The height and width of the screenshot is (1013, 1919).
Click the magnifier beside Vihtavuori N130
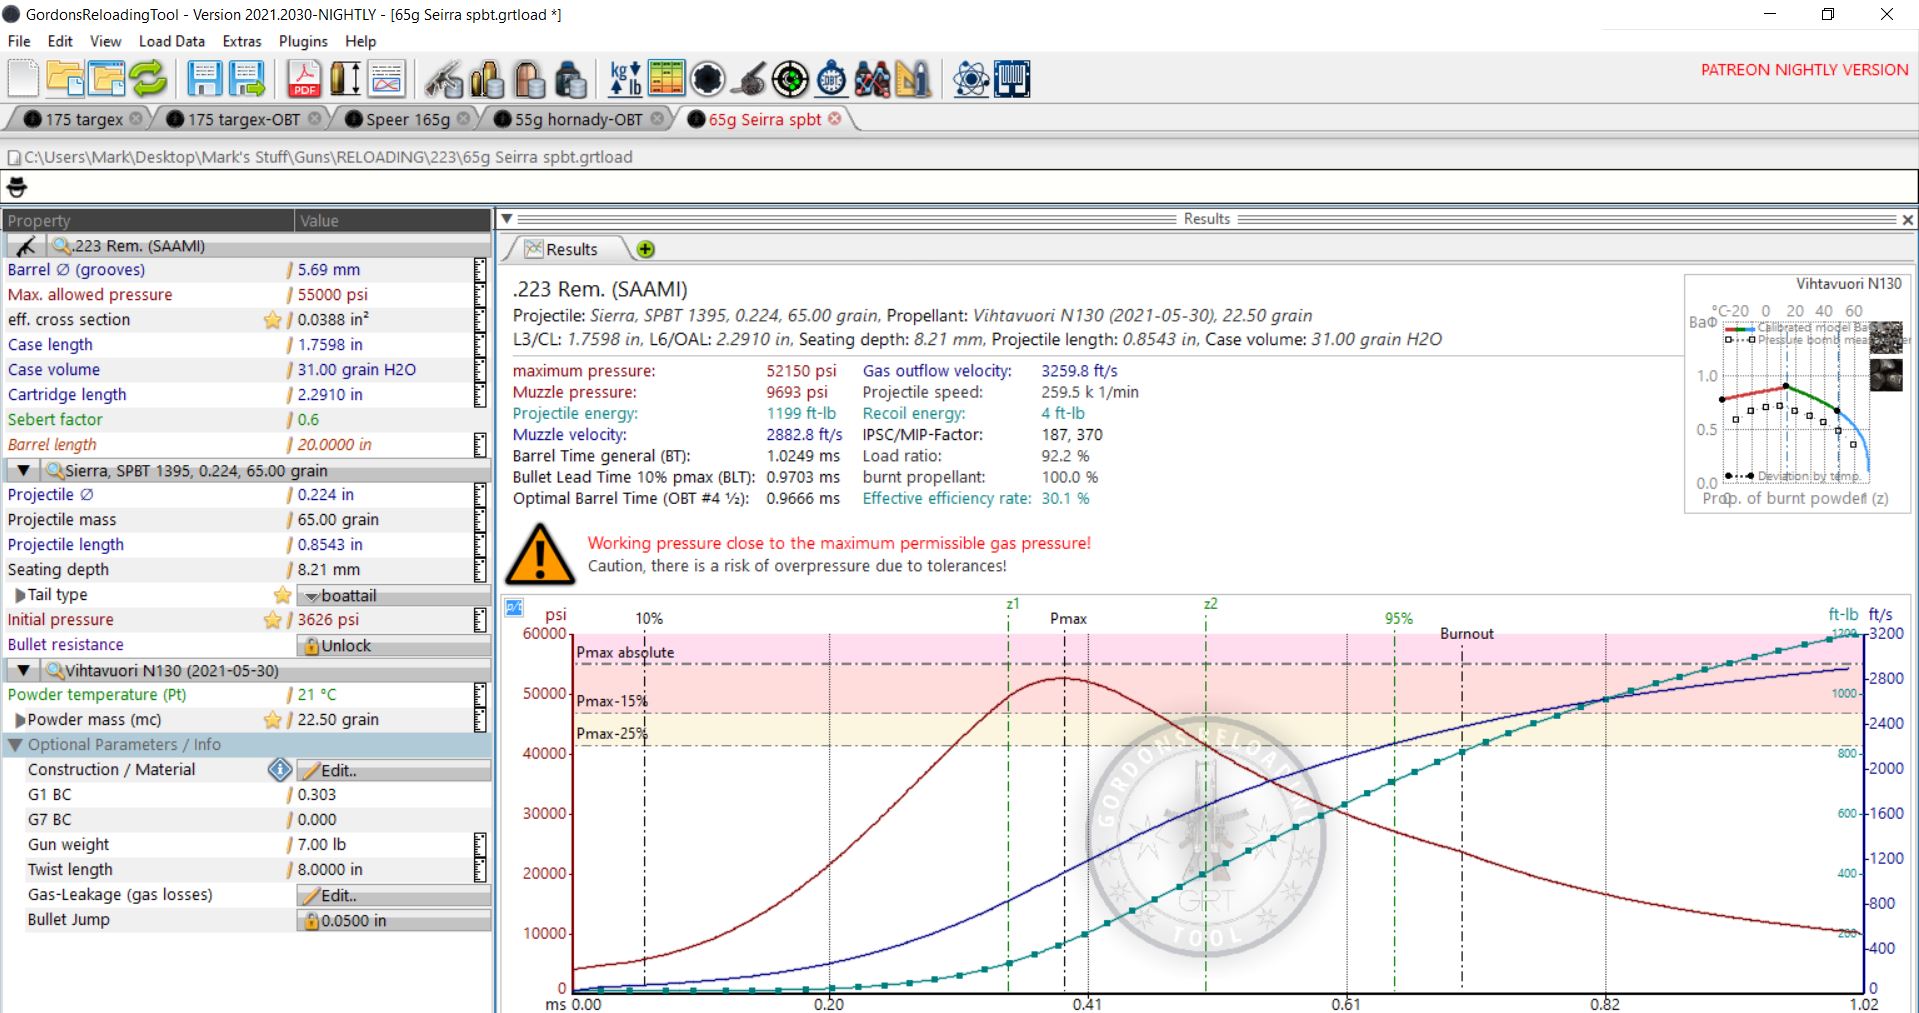pyautogui.click(x=55, y=670)
